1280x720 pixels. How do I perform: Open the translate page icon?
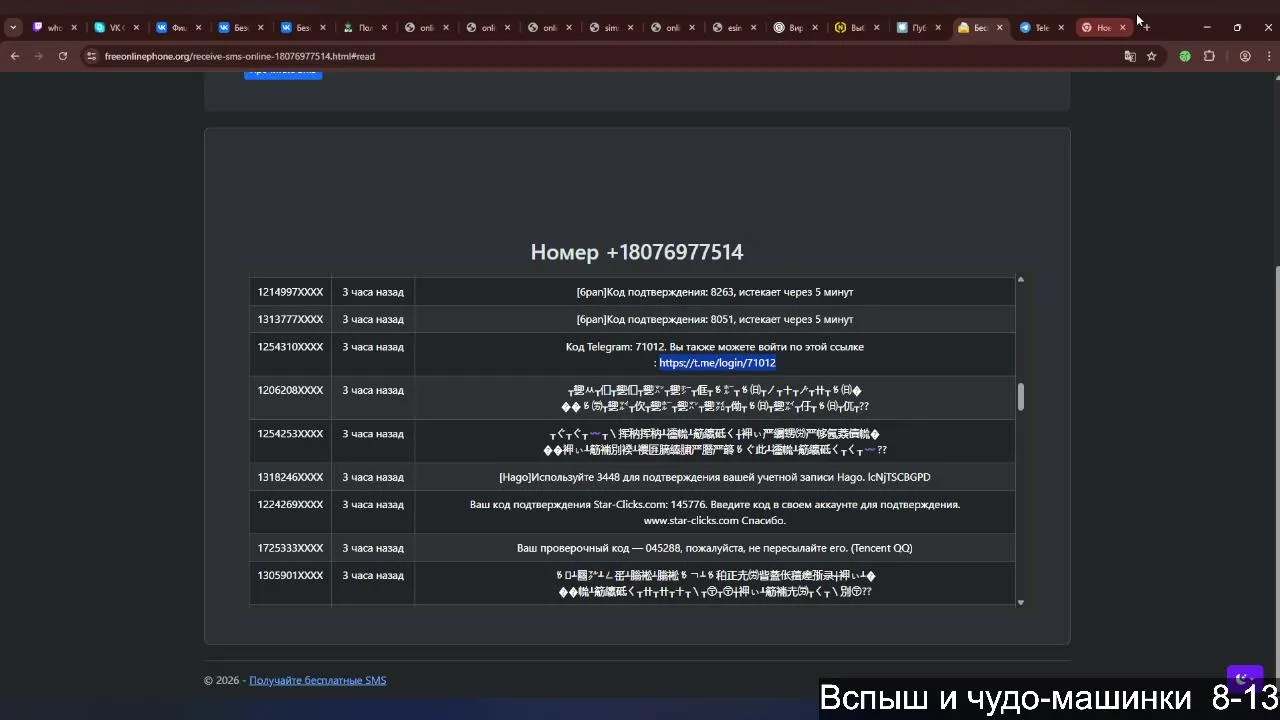(1130, 56)
